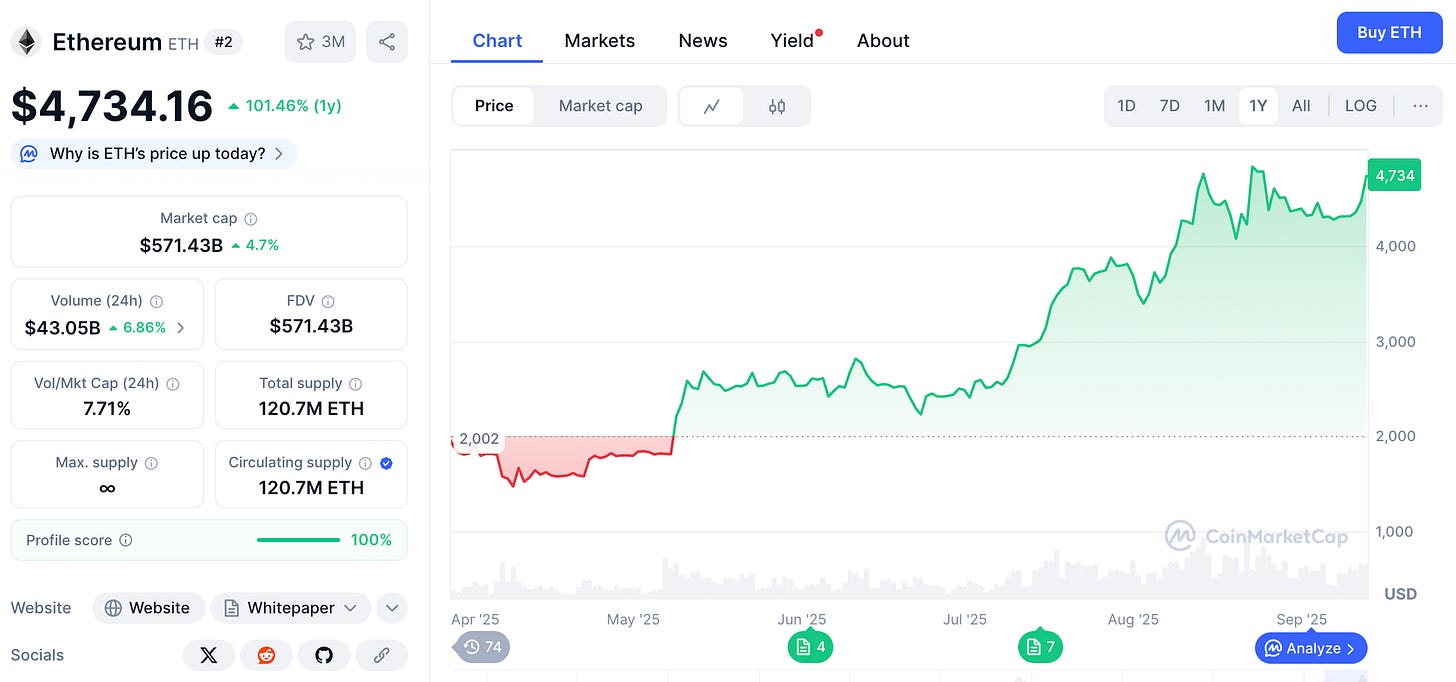Click the 2,002 starting price label
This screenshot has width=1456, height=682.
(x=478, y=439)
